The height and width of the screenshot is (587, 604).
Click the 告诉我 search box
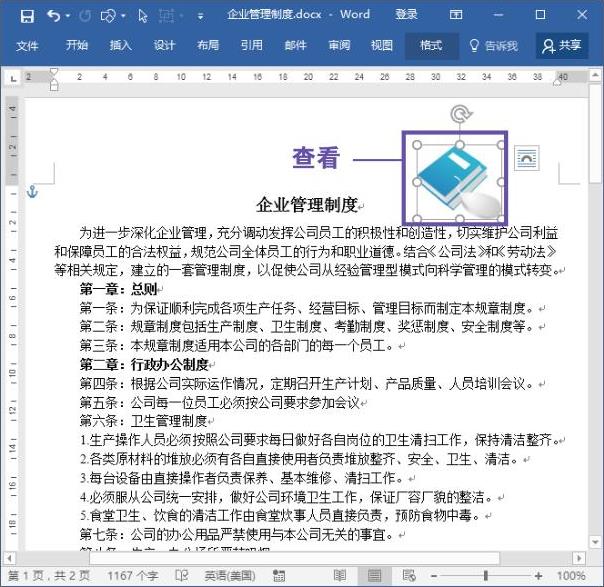493,46
